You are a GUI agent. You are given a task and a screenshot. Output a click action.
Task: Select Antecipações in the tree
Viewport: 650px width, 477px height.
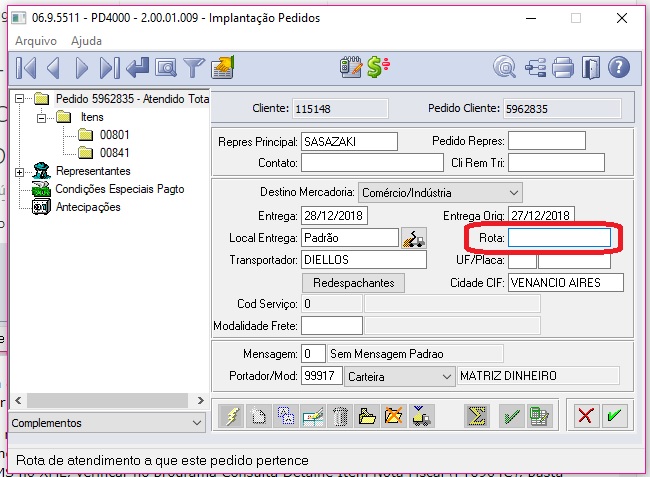click(x=88, y=207)
